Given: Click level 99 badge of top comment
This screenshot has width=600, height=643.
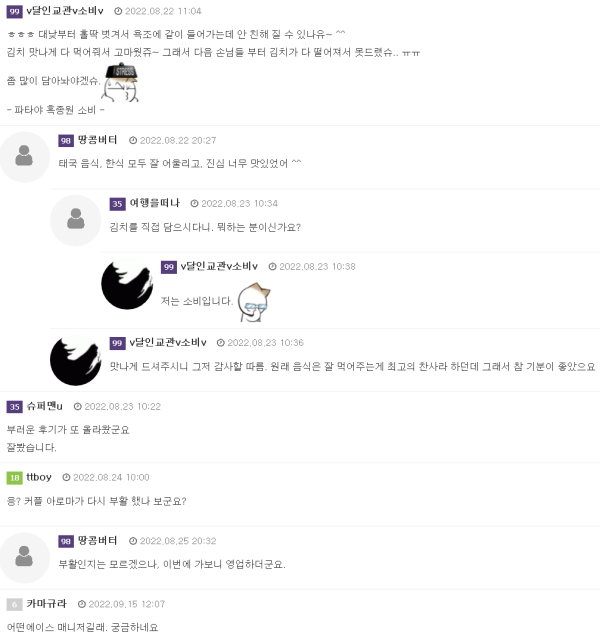Looking at the screenshot, I should tap(14, 11).
